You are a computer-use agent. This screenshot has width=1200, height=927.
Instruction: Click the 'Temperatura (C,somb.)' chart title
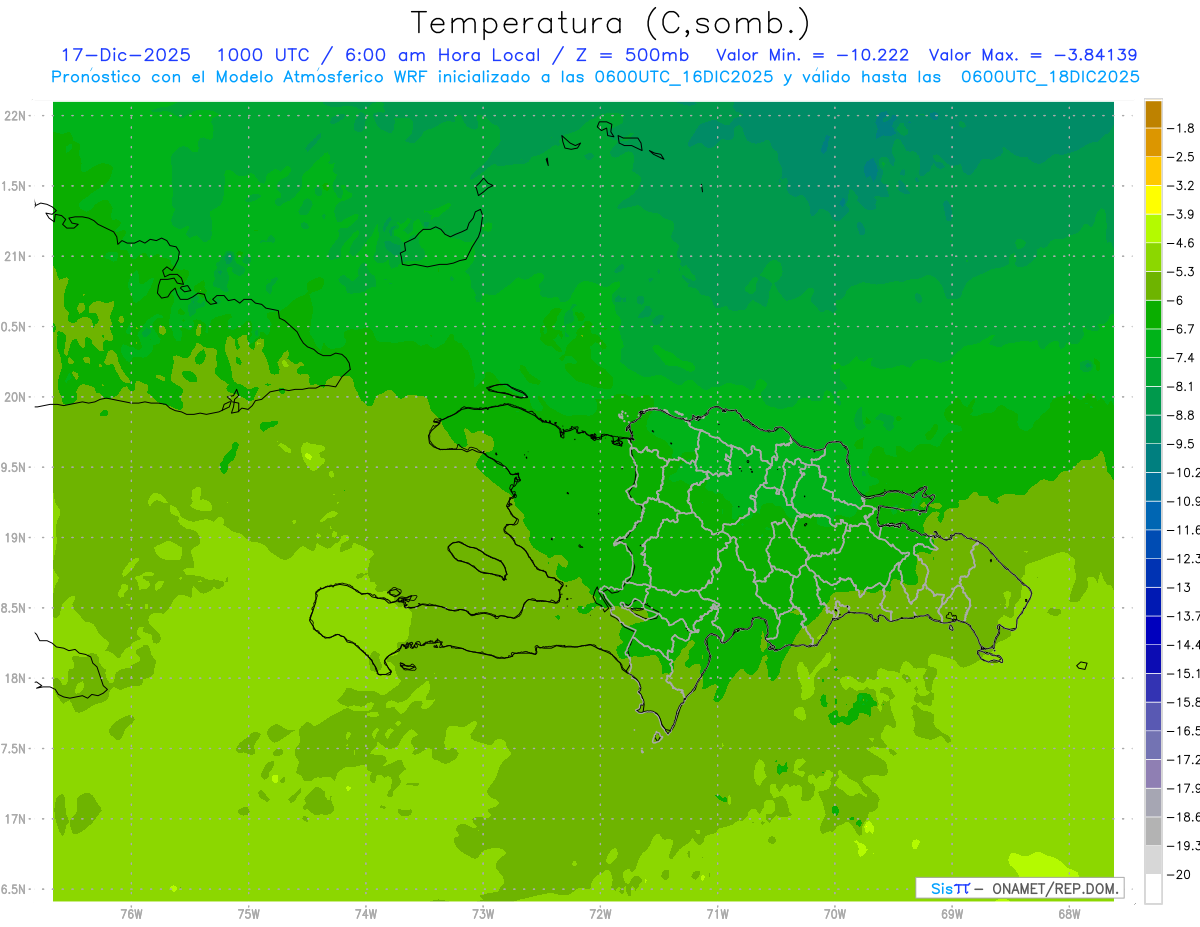click(x=611, y=22)
